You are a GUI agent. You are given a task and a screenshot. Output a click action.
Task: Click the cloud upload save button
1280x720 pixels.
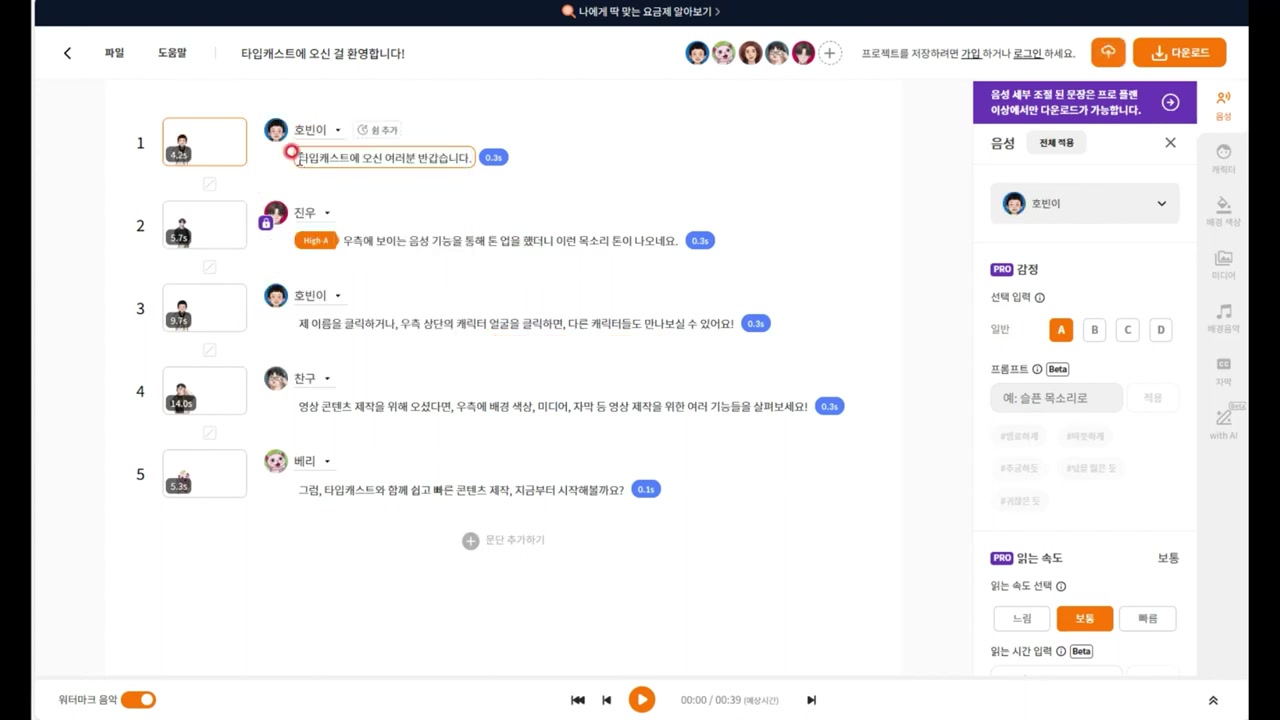[1108, 52]
